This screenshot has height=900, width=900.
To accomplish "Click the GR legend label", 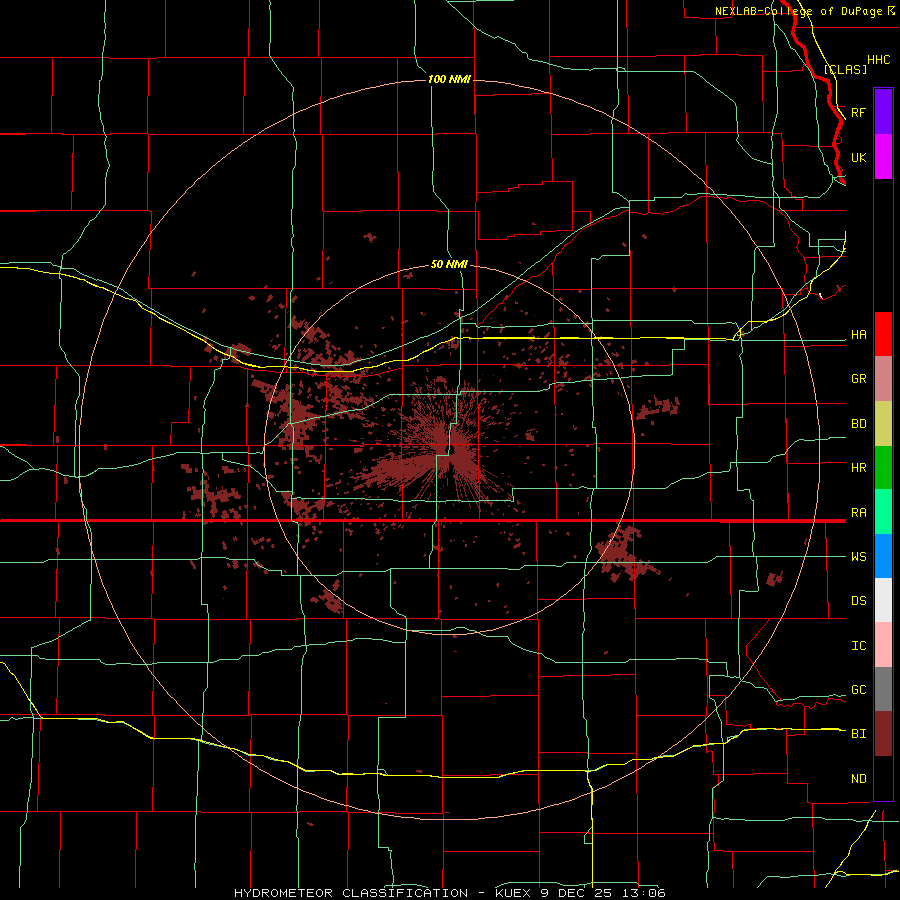I will point(858,379).
